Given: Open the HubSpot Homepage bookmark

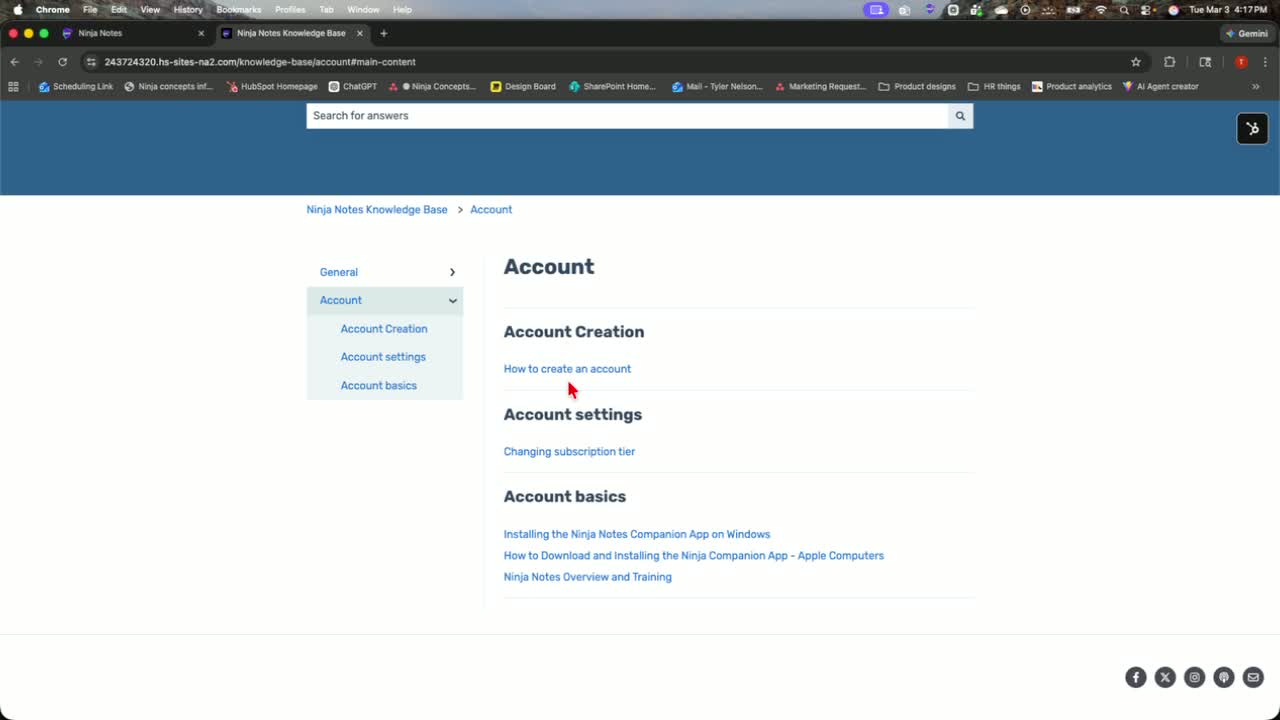Looking at the screenshot, I should pos(272,87).
